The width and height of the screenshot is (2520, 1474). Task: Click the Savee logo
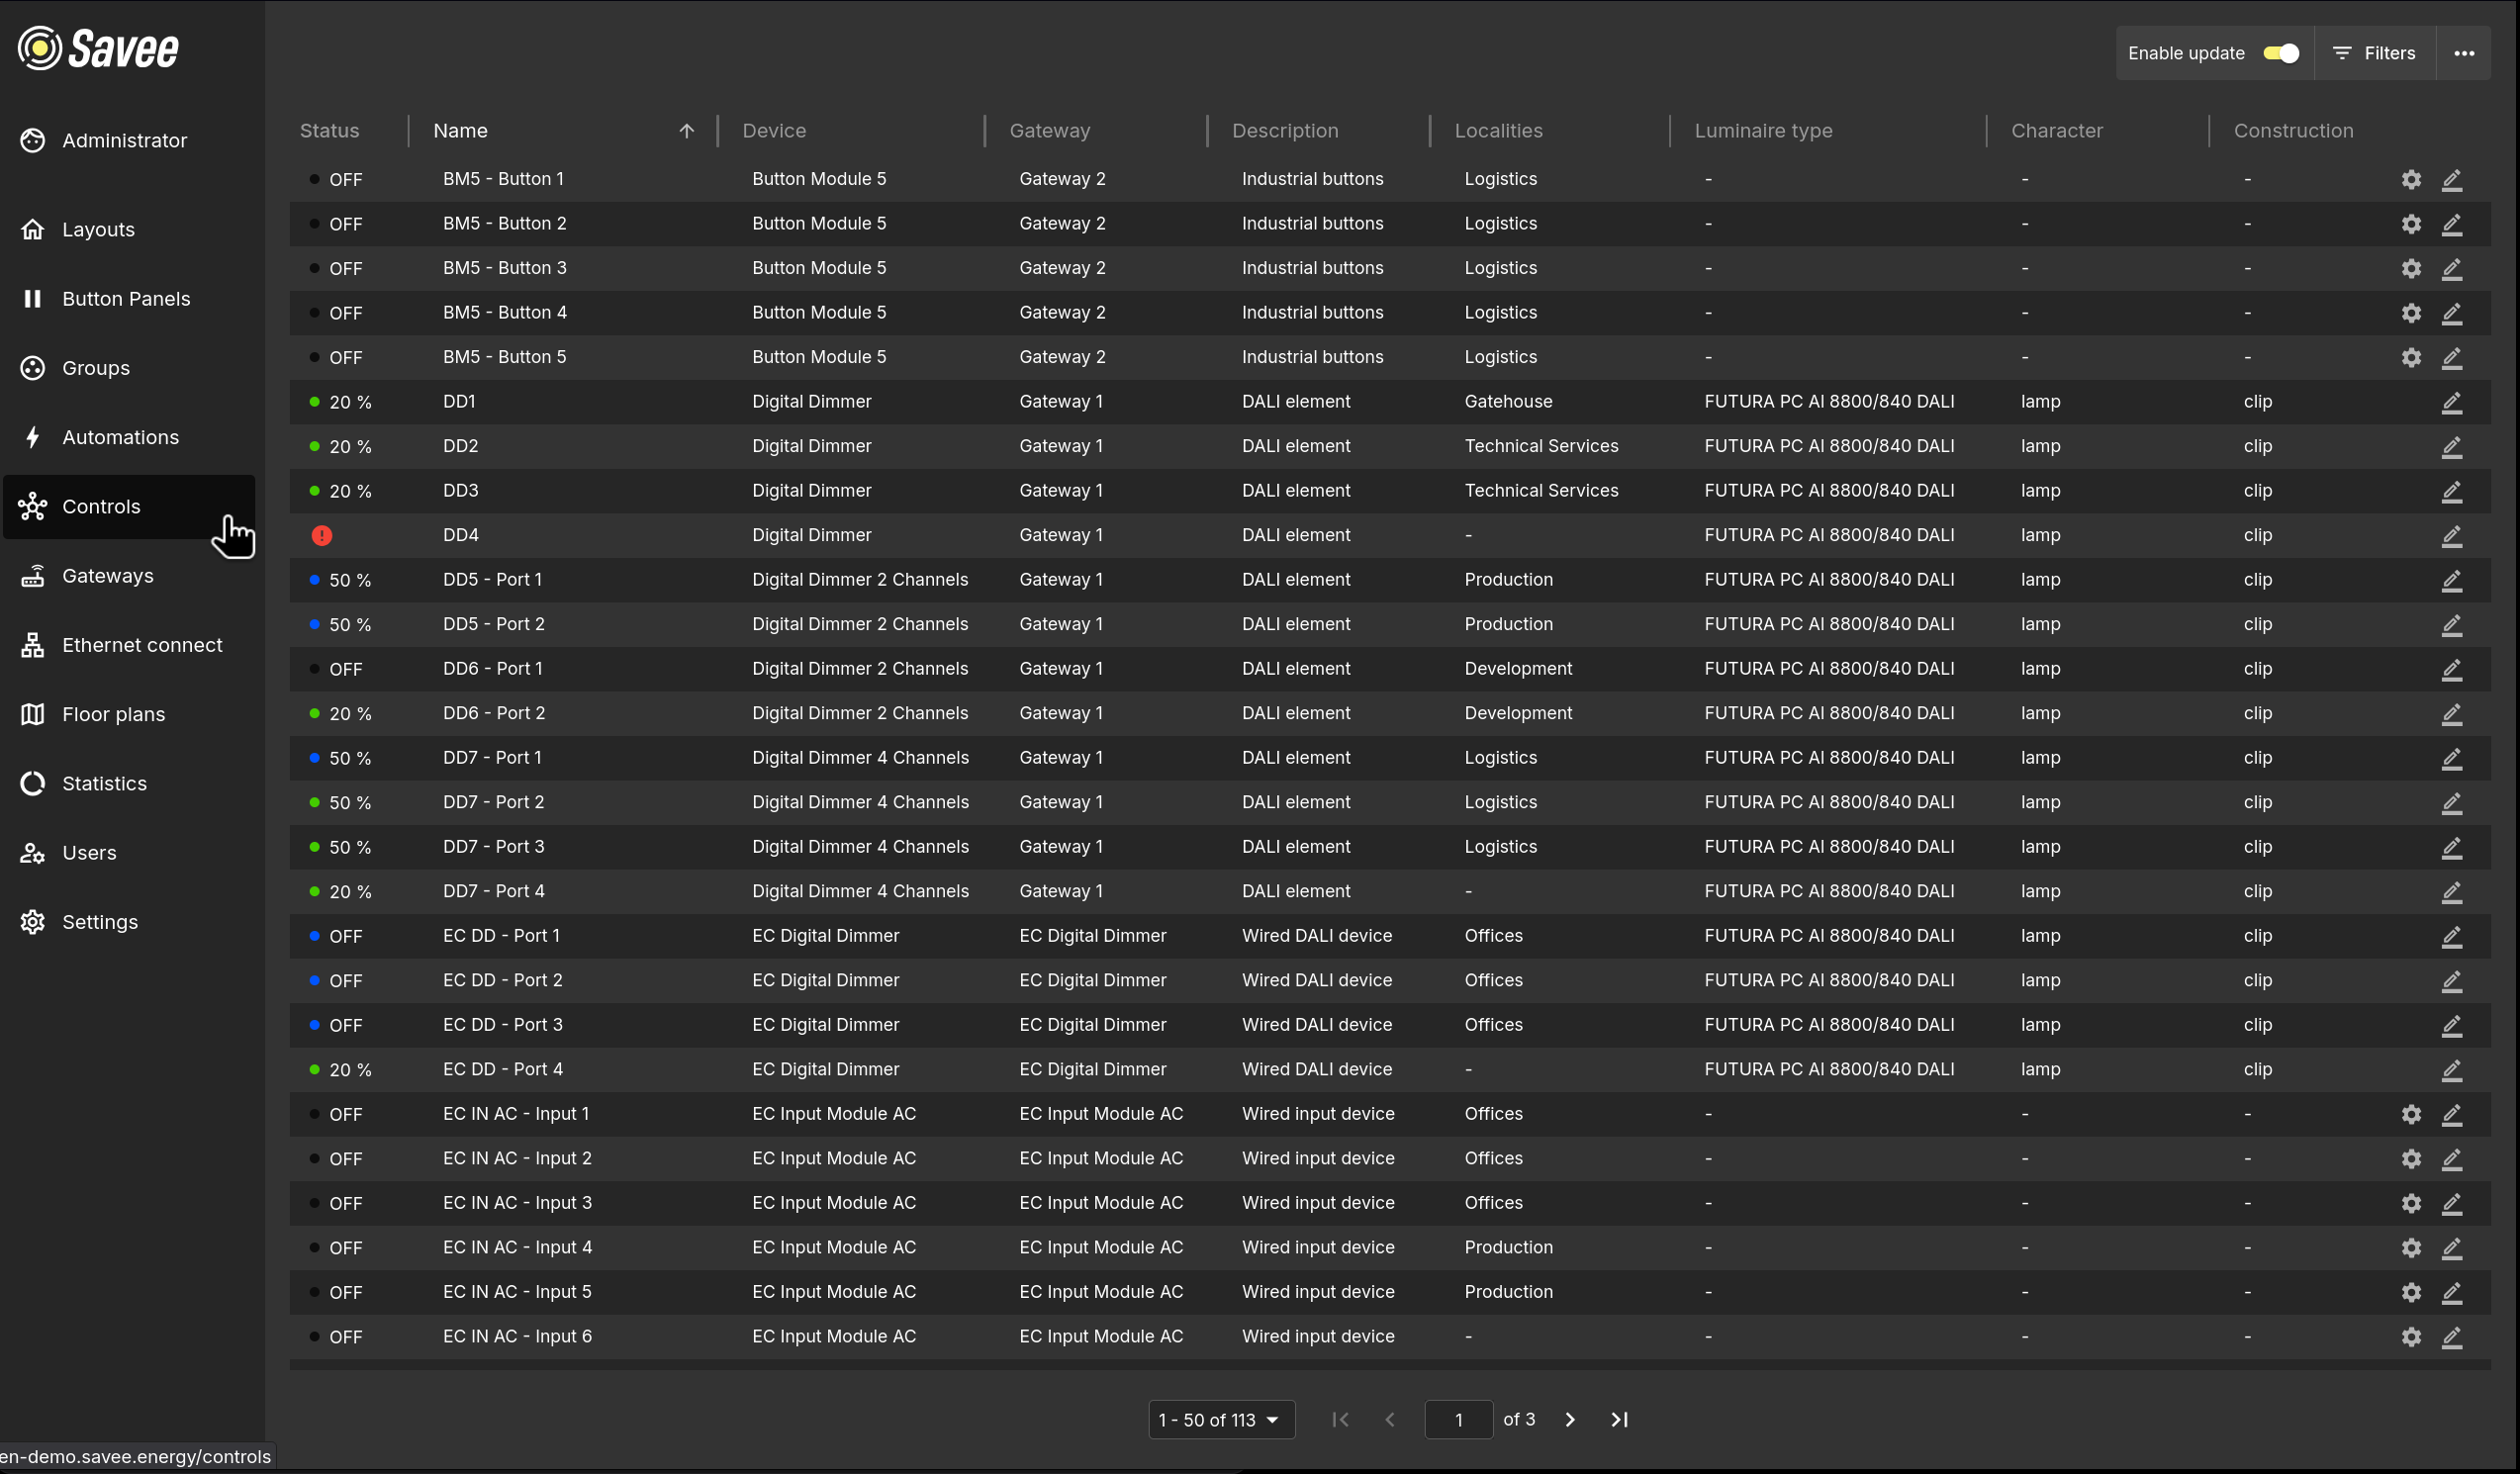pos(97,47)
